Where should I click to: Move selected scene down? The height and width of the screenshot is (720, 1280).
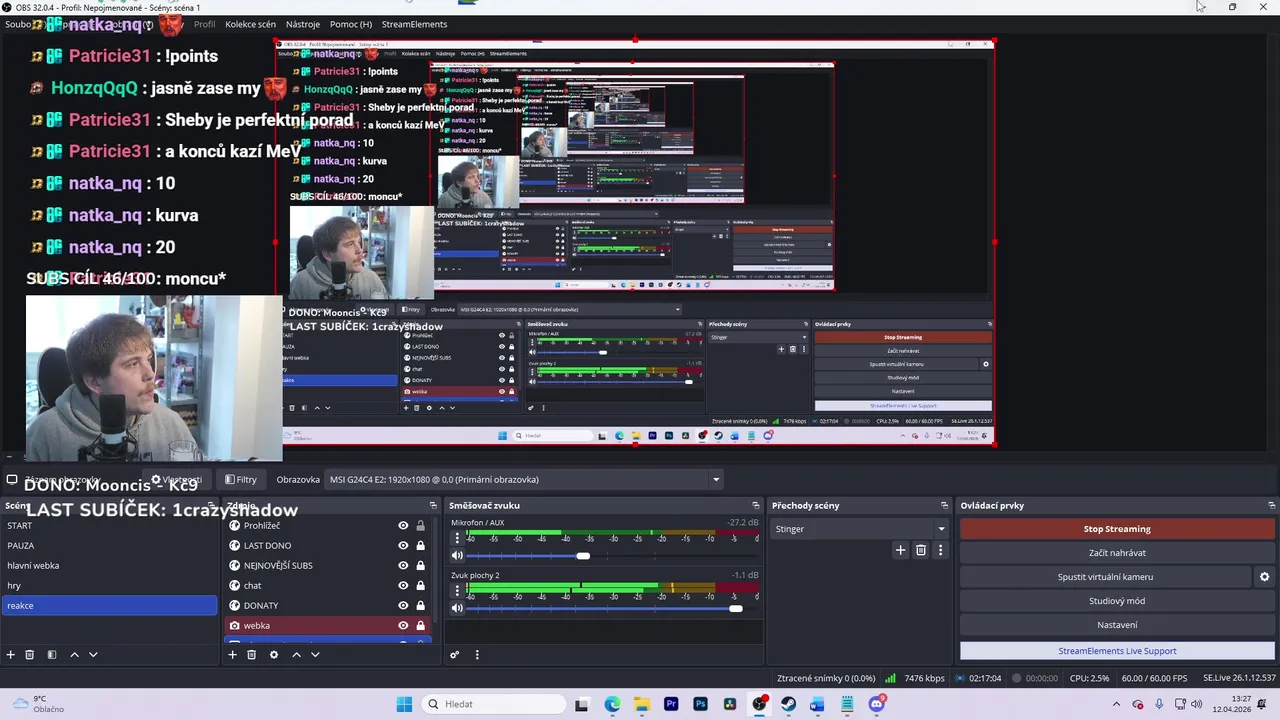(93, 655)
